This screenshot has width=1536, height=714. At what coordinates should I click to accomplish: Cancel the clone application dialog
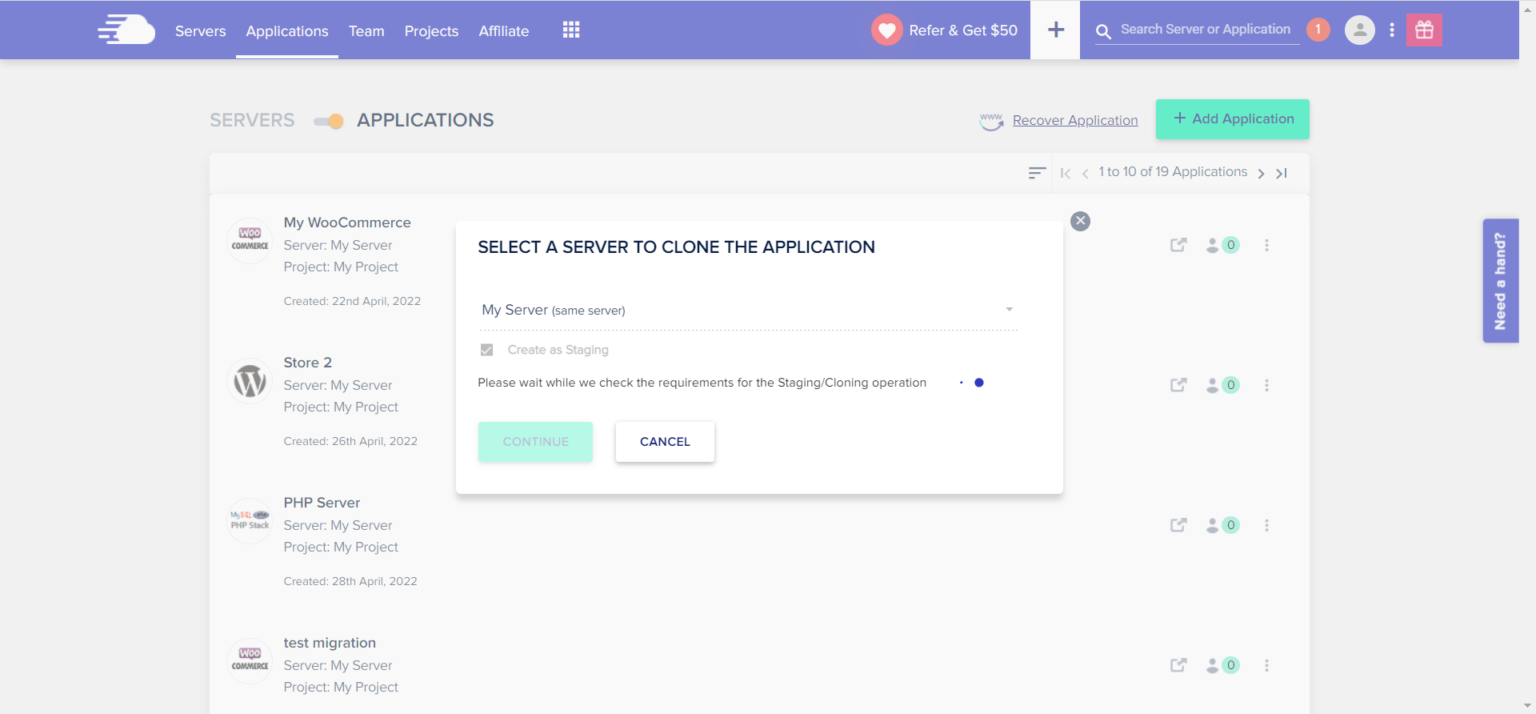[x=664, y=441]
